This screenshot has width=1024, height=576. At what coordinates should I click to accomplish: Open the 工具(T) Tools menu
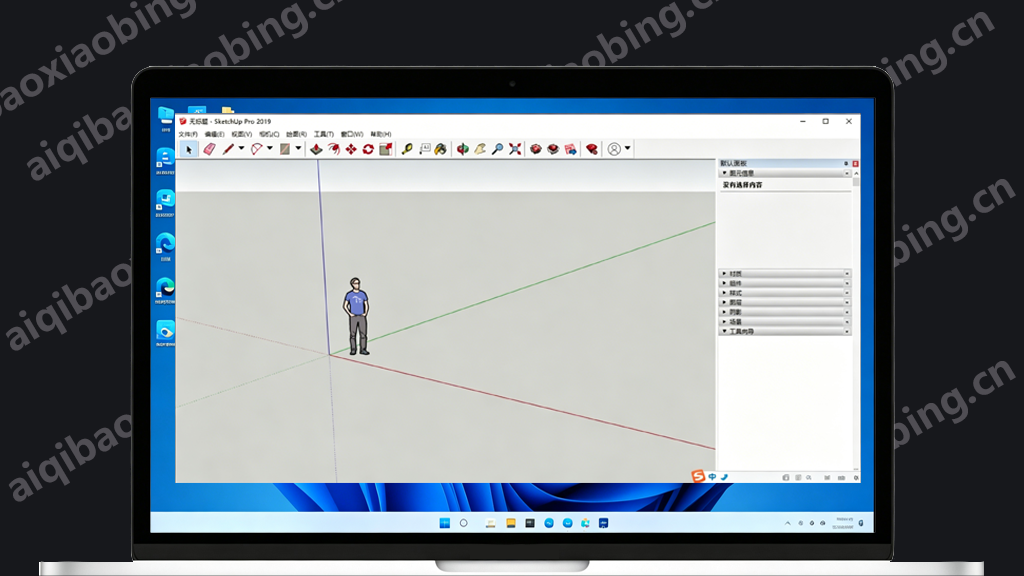tap(324, 135)
